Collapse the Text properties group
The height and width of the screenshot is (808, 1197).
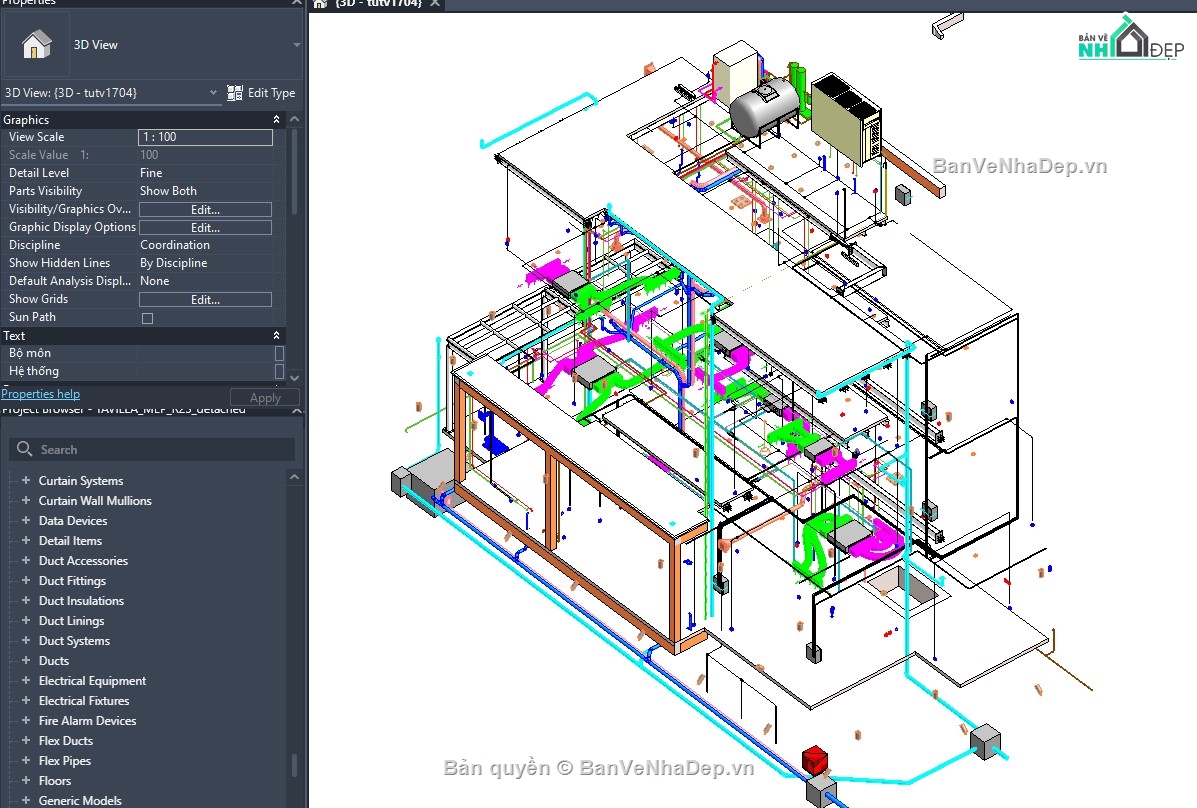[276, 336]
